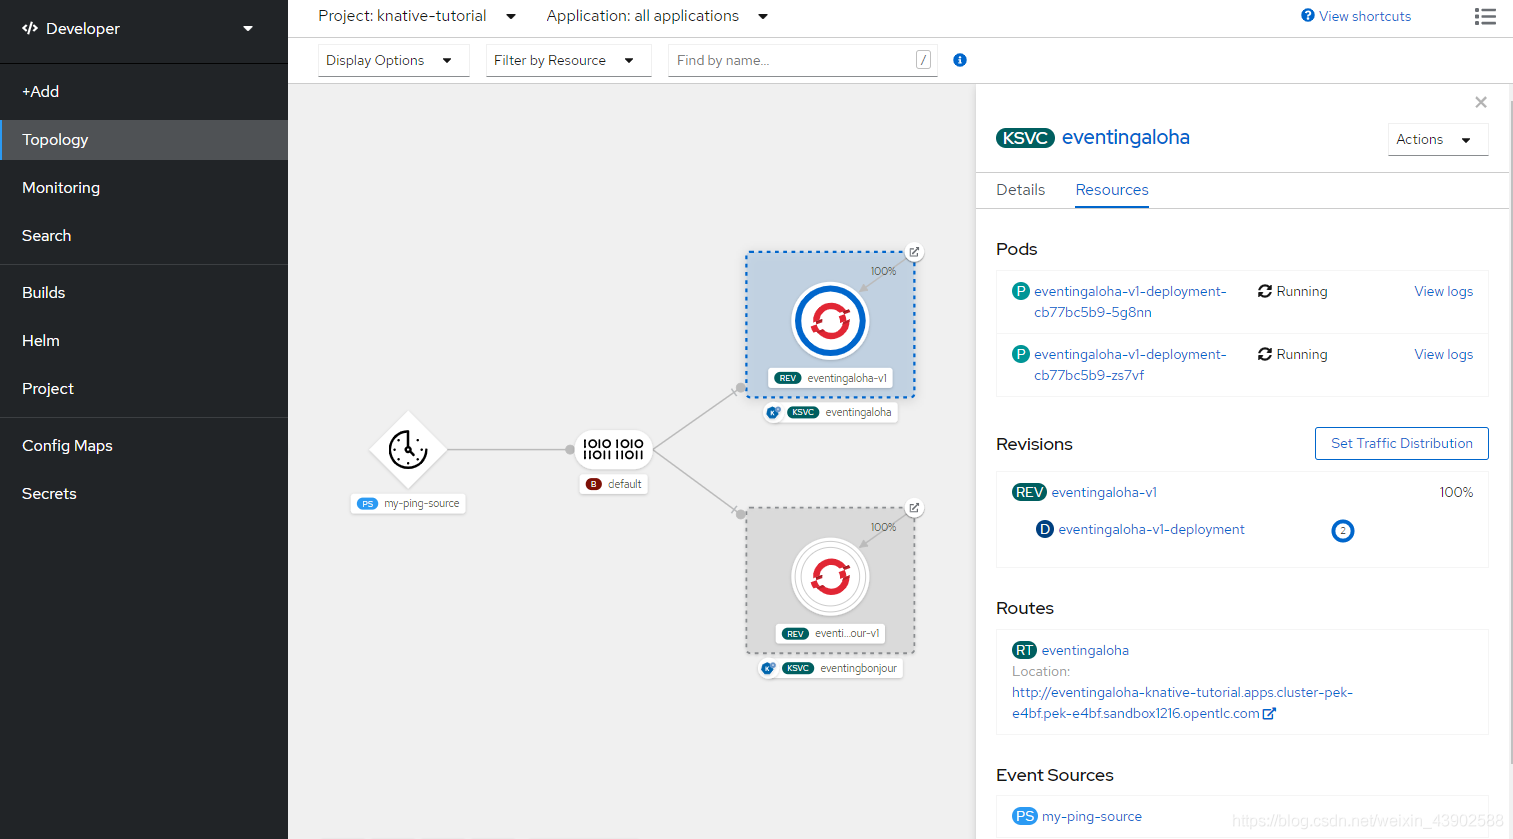
Task: Click the KSVC badge in panel header
Action: (x=1025, y=138)
